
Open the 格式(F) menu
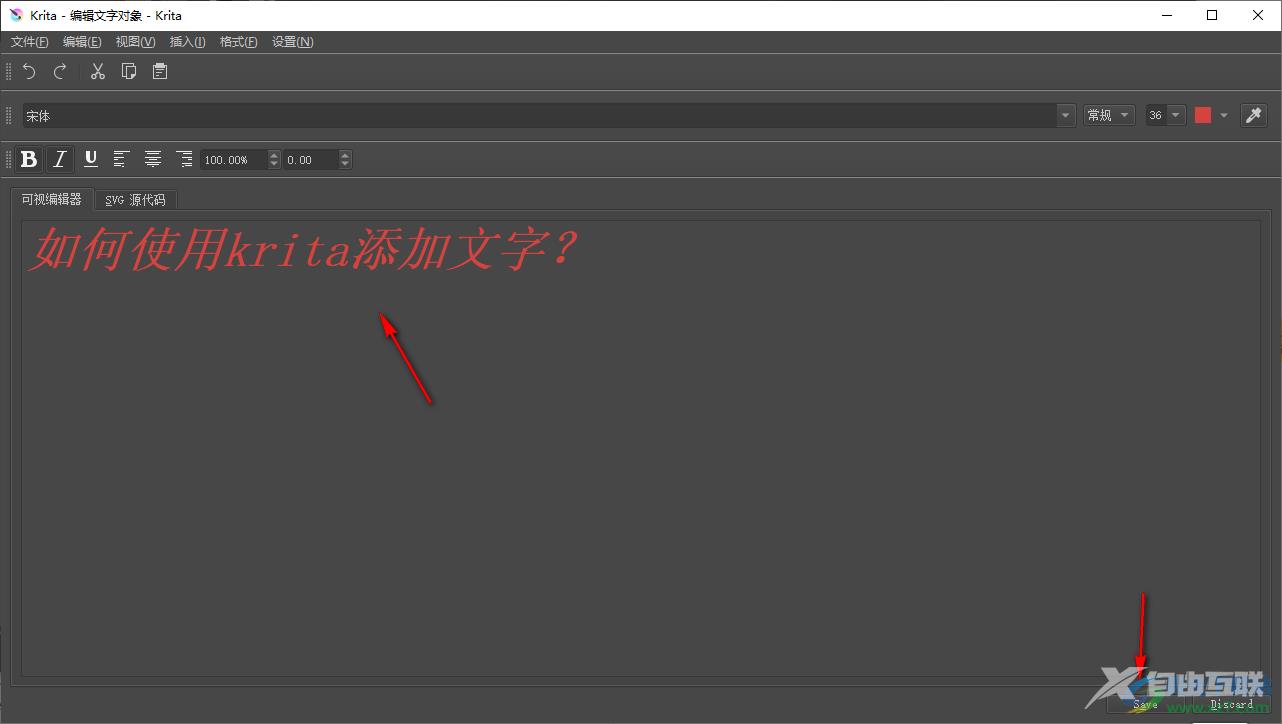pyautogui.click(x=238, y=42)
